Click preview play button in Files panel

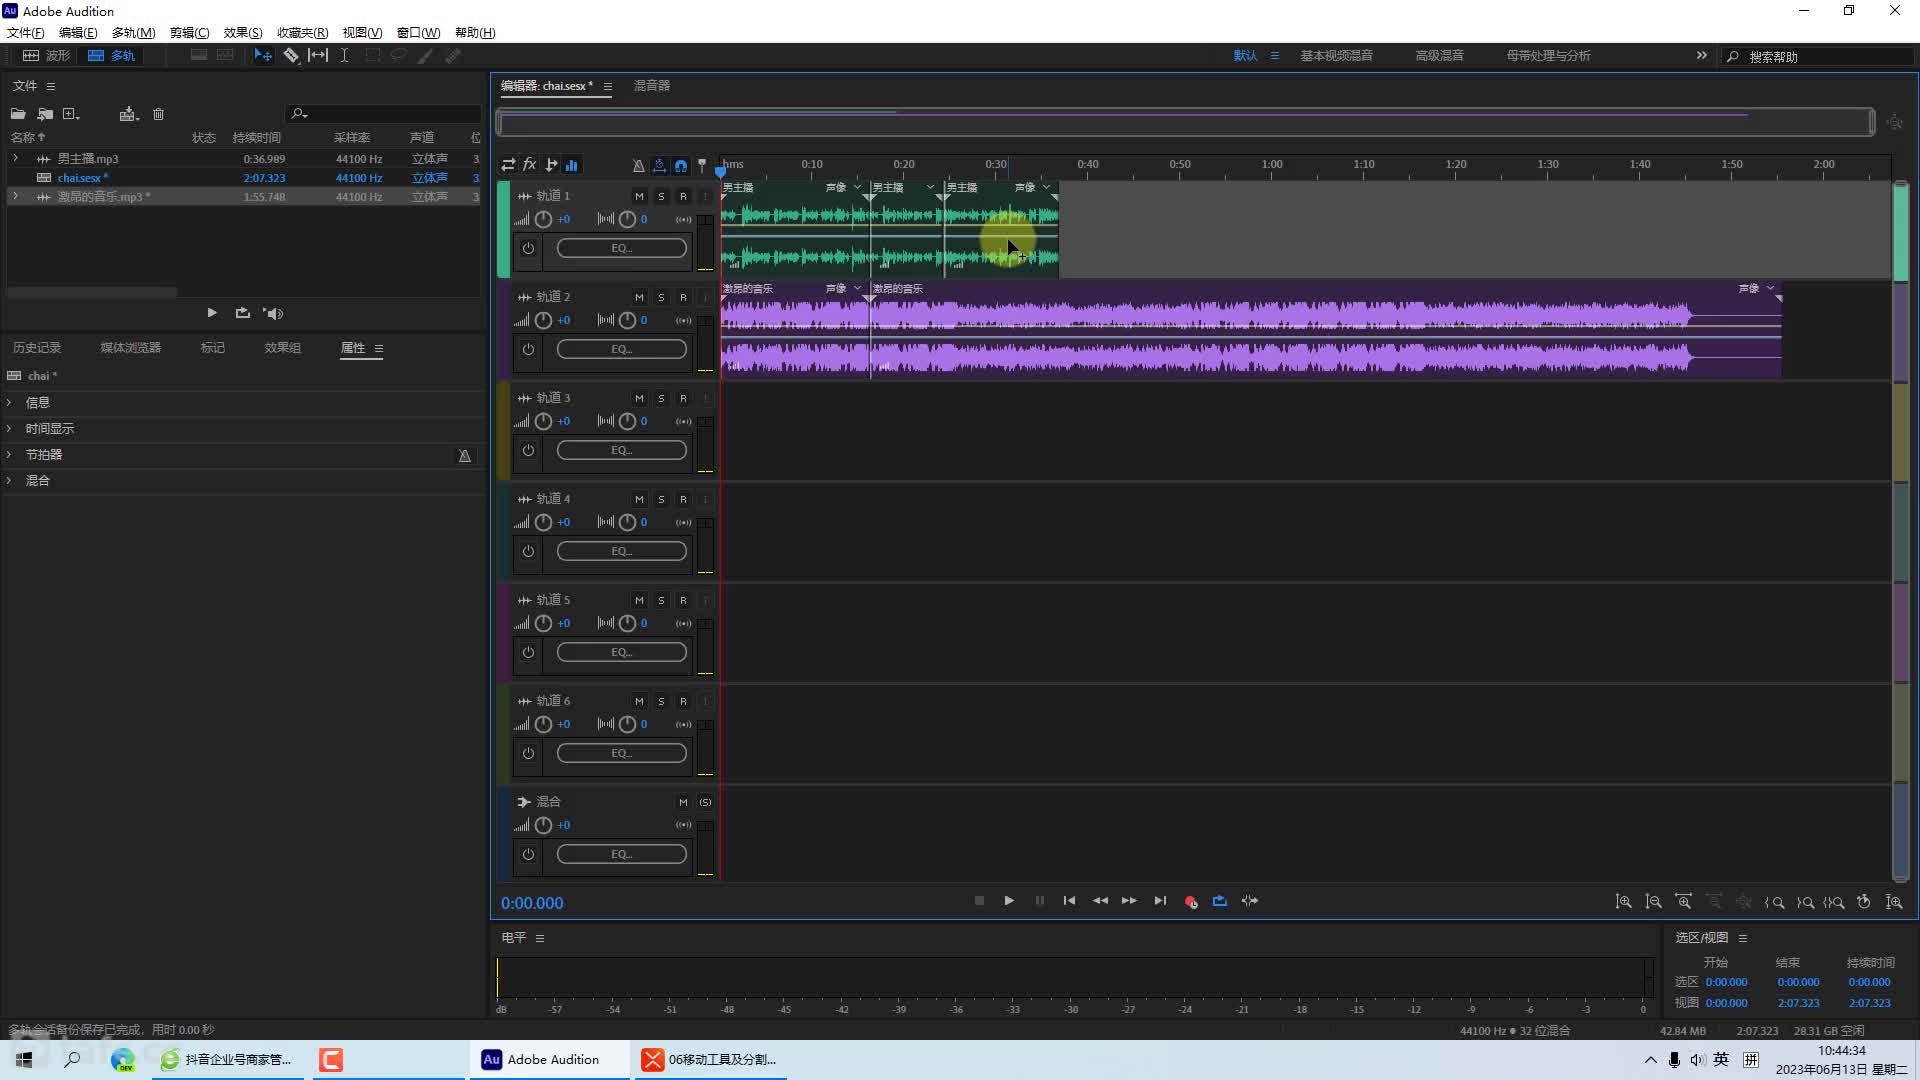(x=212, y=313)
